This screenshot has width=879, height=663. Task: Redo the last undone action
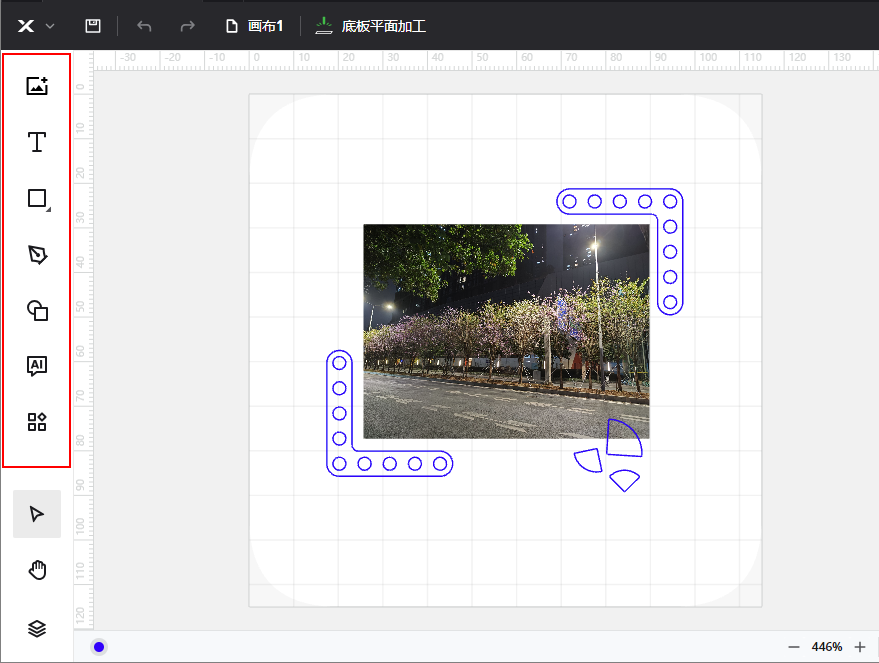(x=187, y=26)
